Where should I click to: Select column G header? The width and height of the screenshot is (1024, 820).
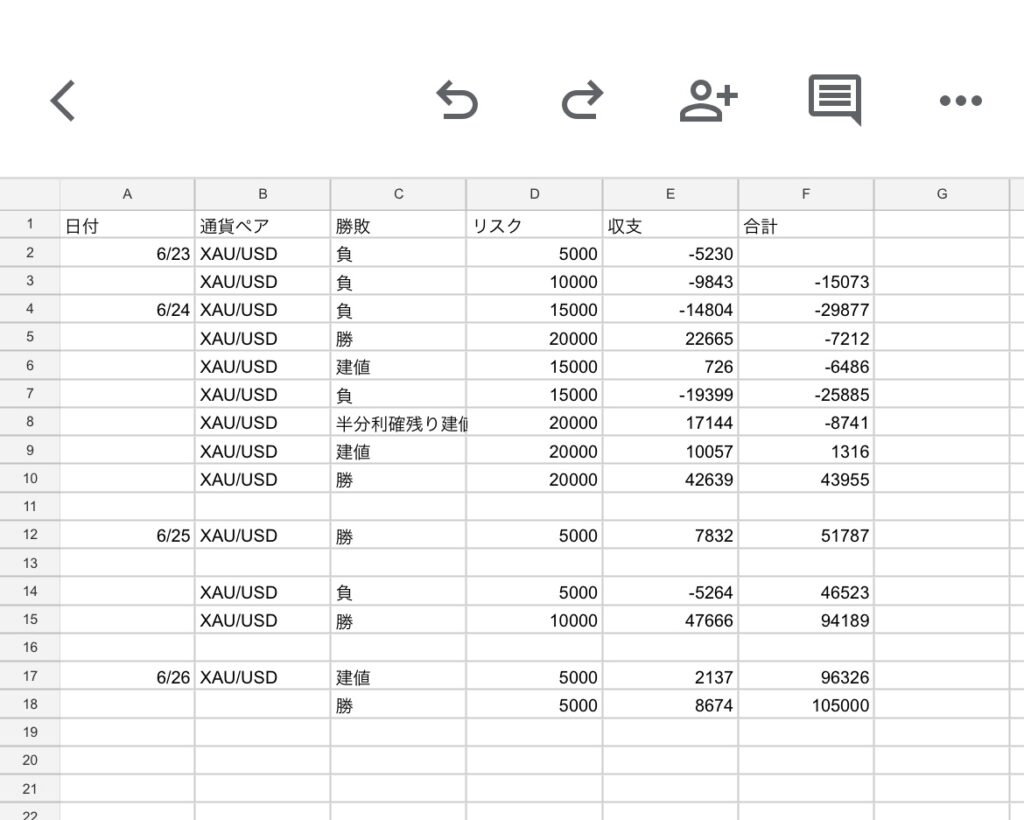[x=942, y=194]
